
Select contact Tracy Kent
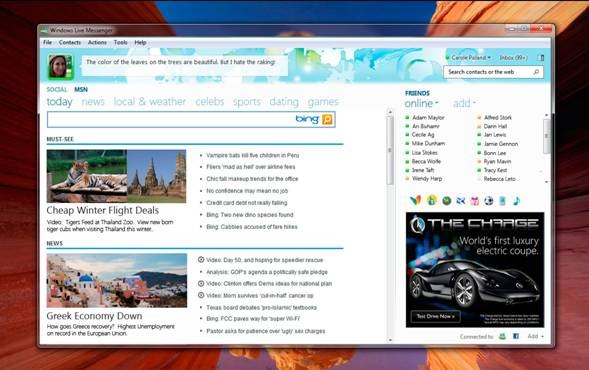coord(495,170)
